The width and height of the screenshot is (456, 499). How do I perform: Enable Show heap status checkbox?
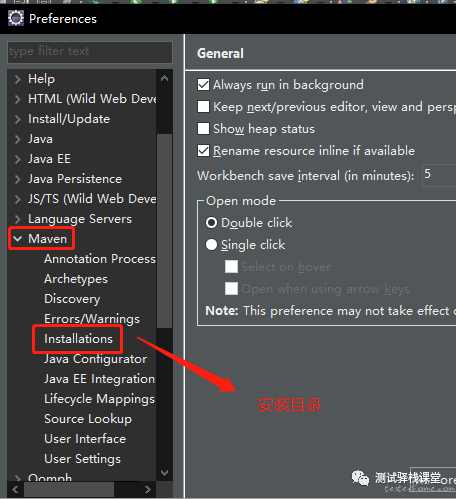coord(203,129)
